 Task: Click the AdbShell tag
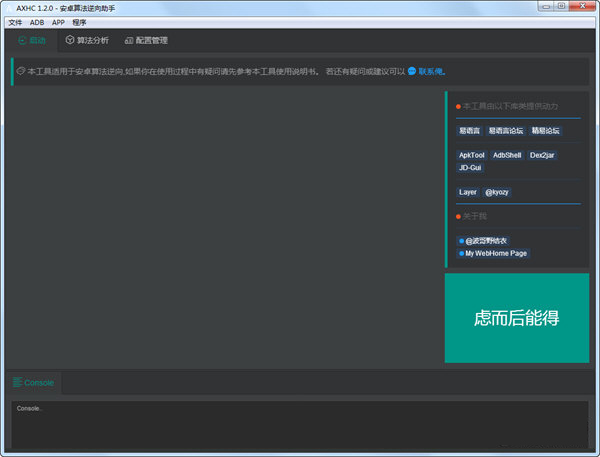(507, 155)
